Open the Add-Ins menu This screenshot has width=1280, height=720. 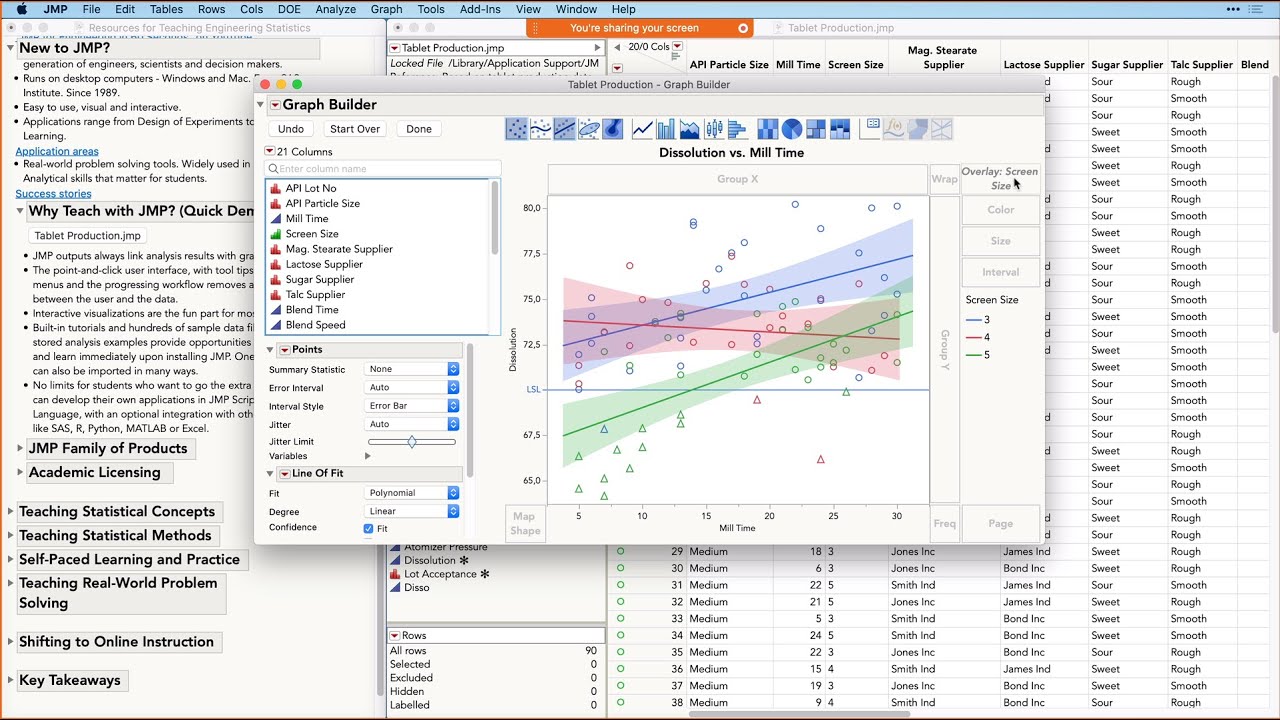click(480, 9)
